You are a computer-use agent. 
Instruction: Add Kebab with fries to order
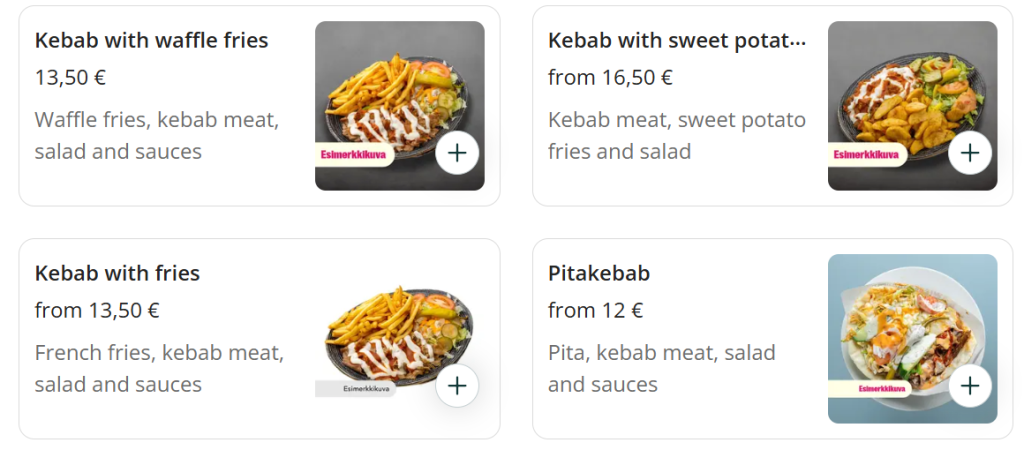point(457,386)
